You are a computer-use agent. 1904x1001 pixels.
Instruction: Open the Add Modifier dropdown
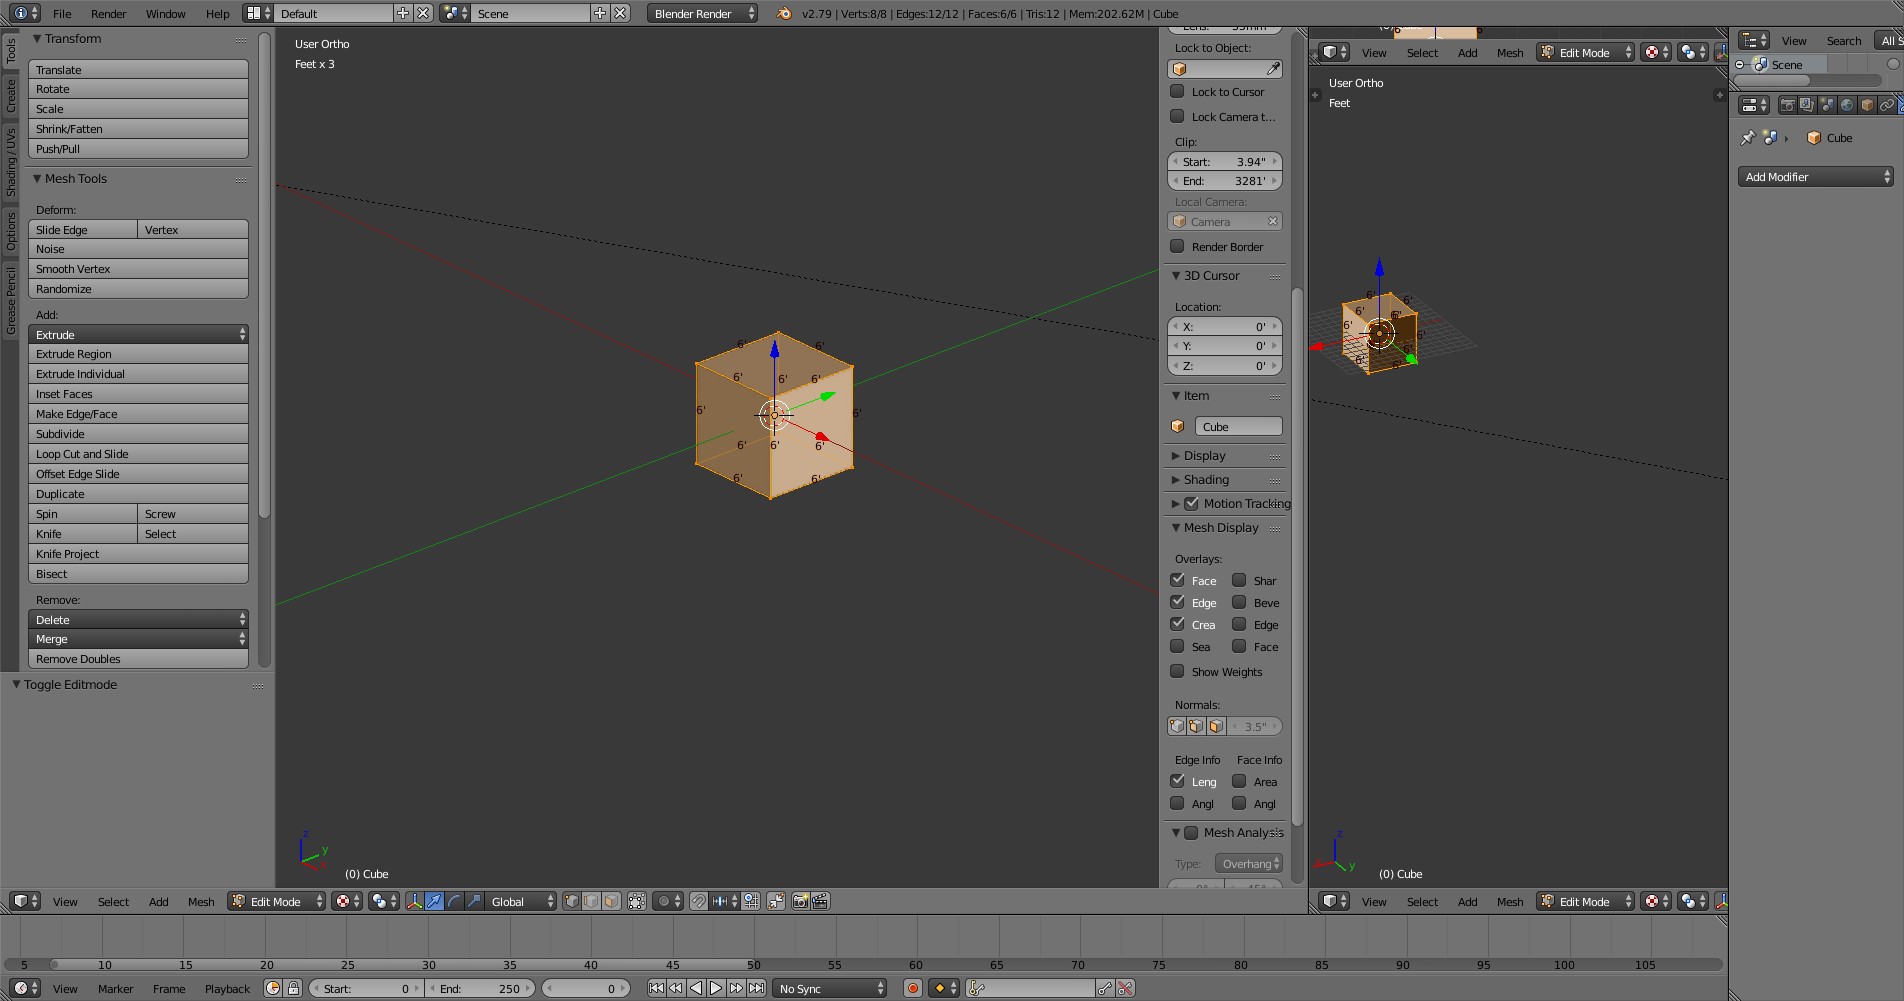point(1815,177)
